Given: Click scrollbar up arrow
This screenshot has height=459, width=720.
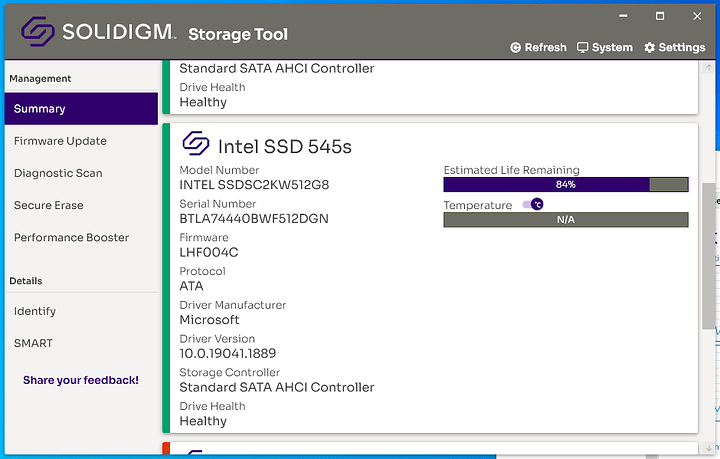Looking at the screenshot, I should 709,67.
